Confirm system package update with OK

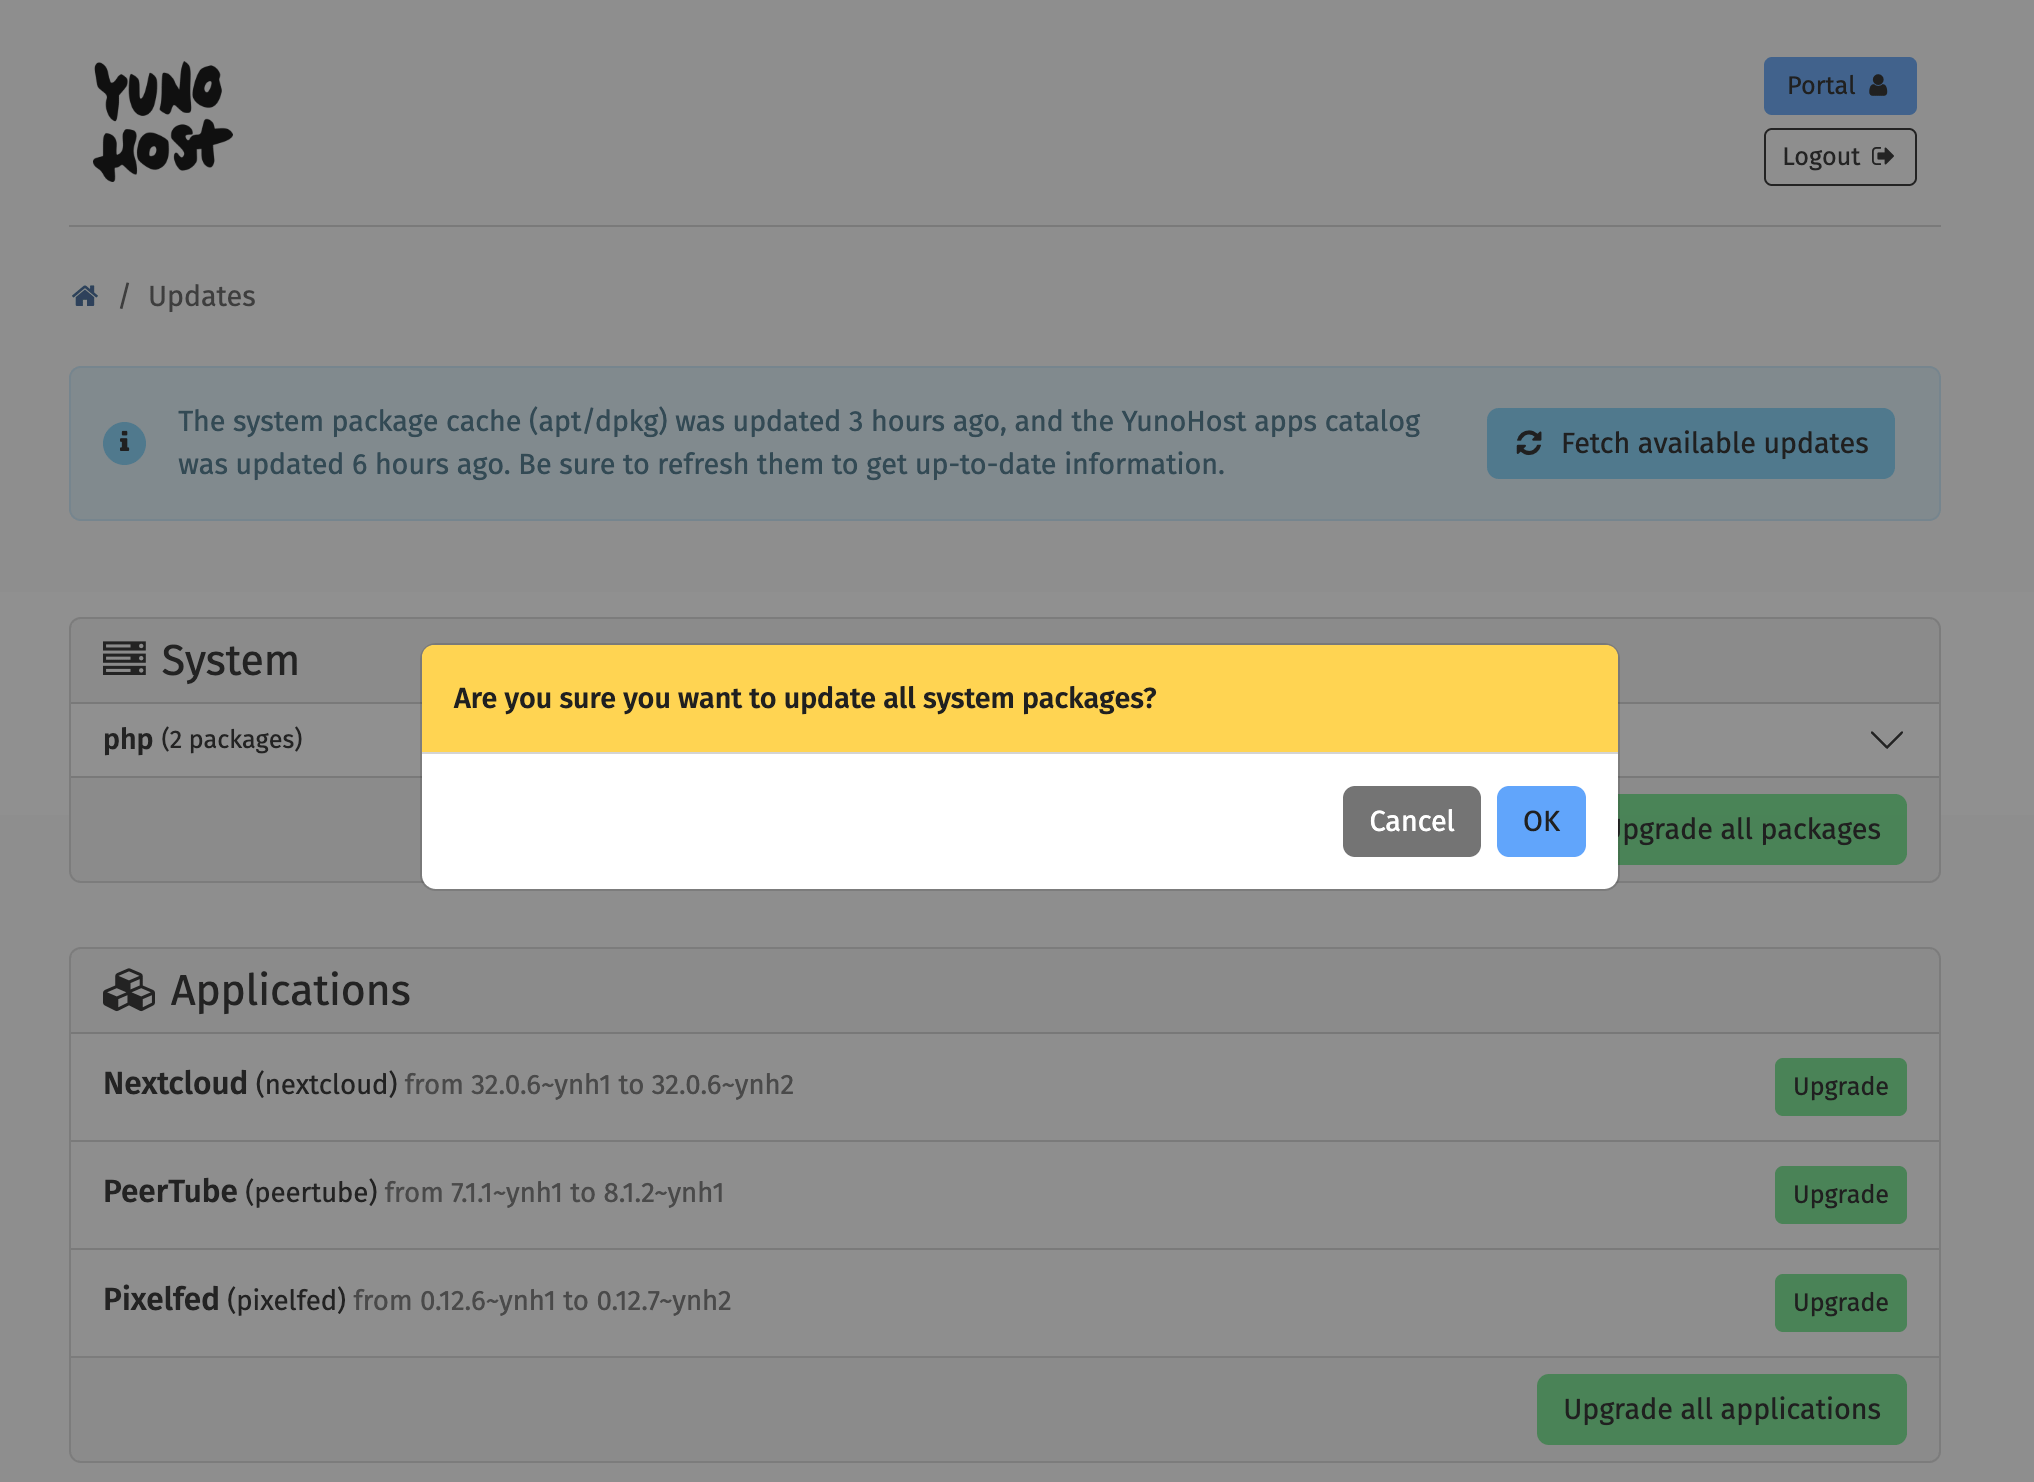pyautogui.click(x=1540, y=821)
